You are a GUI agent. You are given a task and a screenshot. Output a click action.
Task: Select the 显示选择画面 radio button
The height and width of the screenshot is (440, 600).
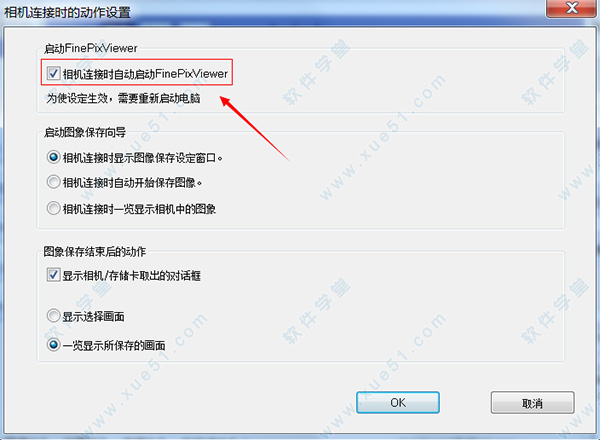click(x=53, y=316)
